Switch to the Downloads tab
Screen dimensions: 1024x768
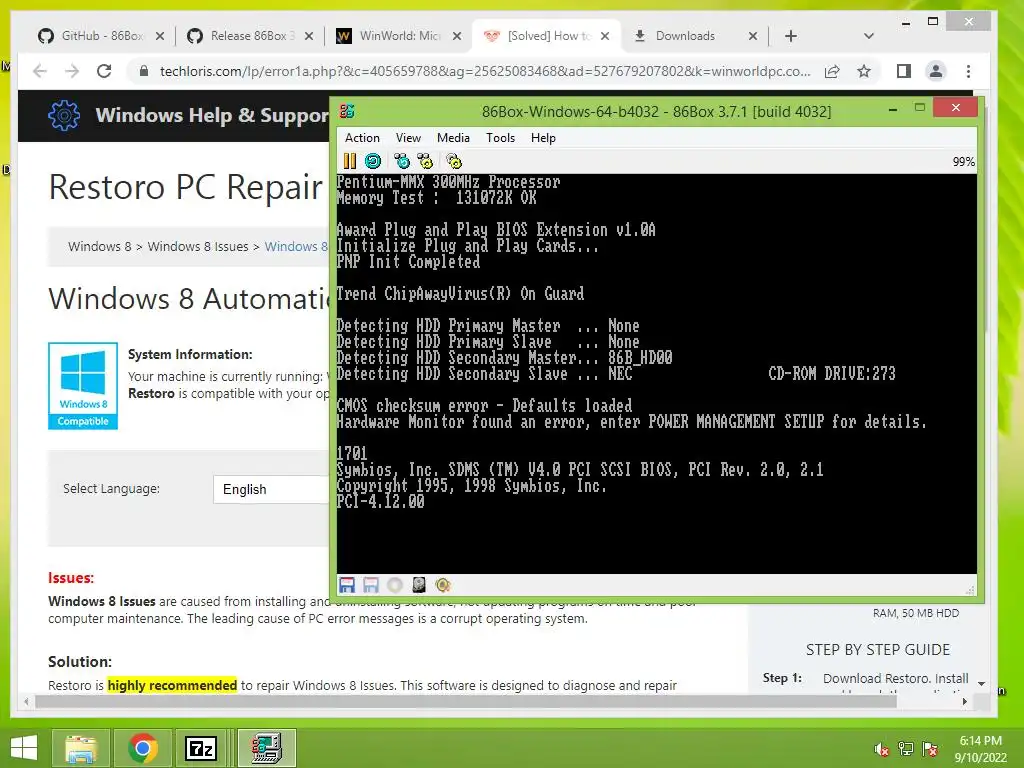tap(686, 36)
